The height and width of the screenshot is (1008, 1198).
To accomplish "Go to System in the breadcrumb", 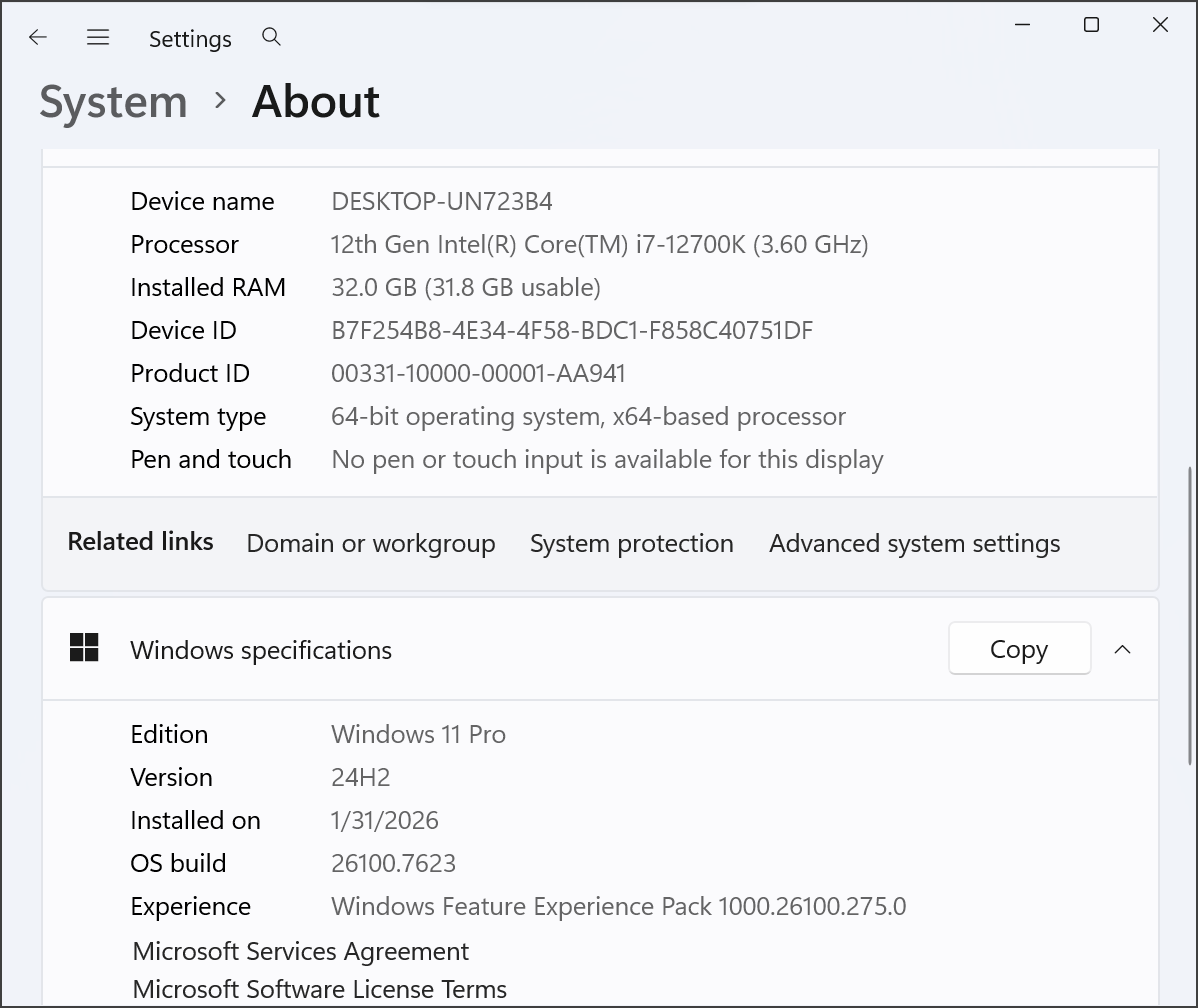I will (113, 102).
